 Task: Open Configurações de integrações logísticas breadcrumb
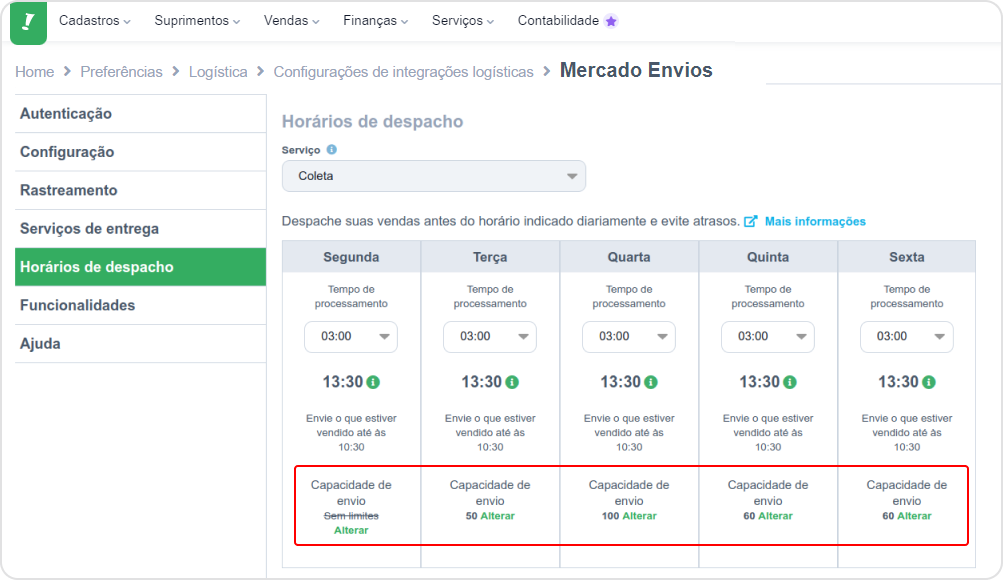click(x=404, y=72)
